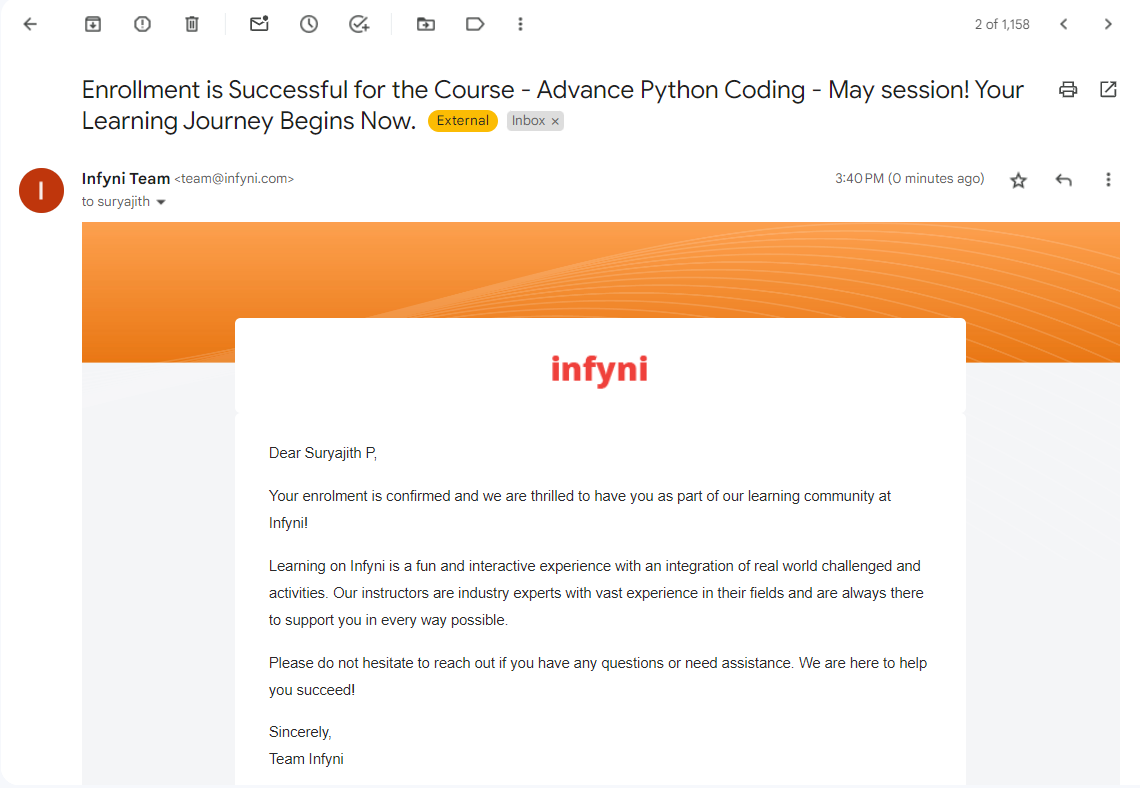The image size is (1140, 788).
Task: Snooze this email
Action: [309, 24]
